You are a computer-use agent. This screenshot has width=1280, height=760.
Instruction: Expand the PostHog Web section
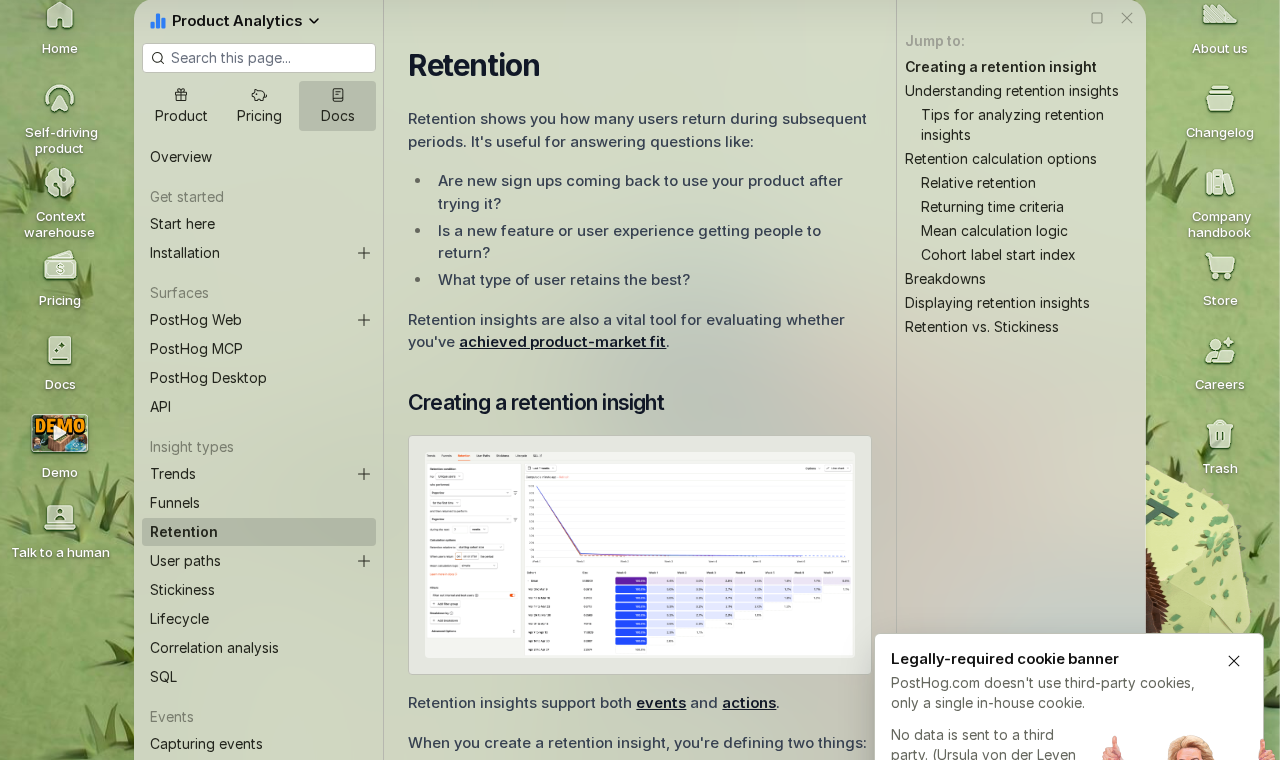coord(364,320)
